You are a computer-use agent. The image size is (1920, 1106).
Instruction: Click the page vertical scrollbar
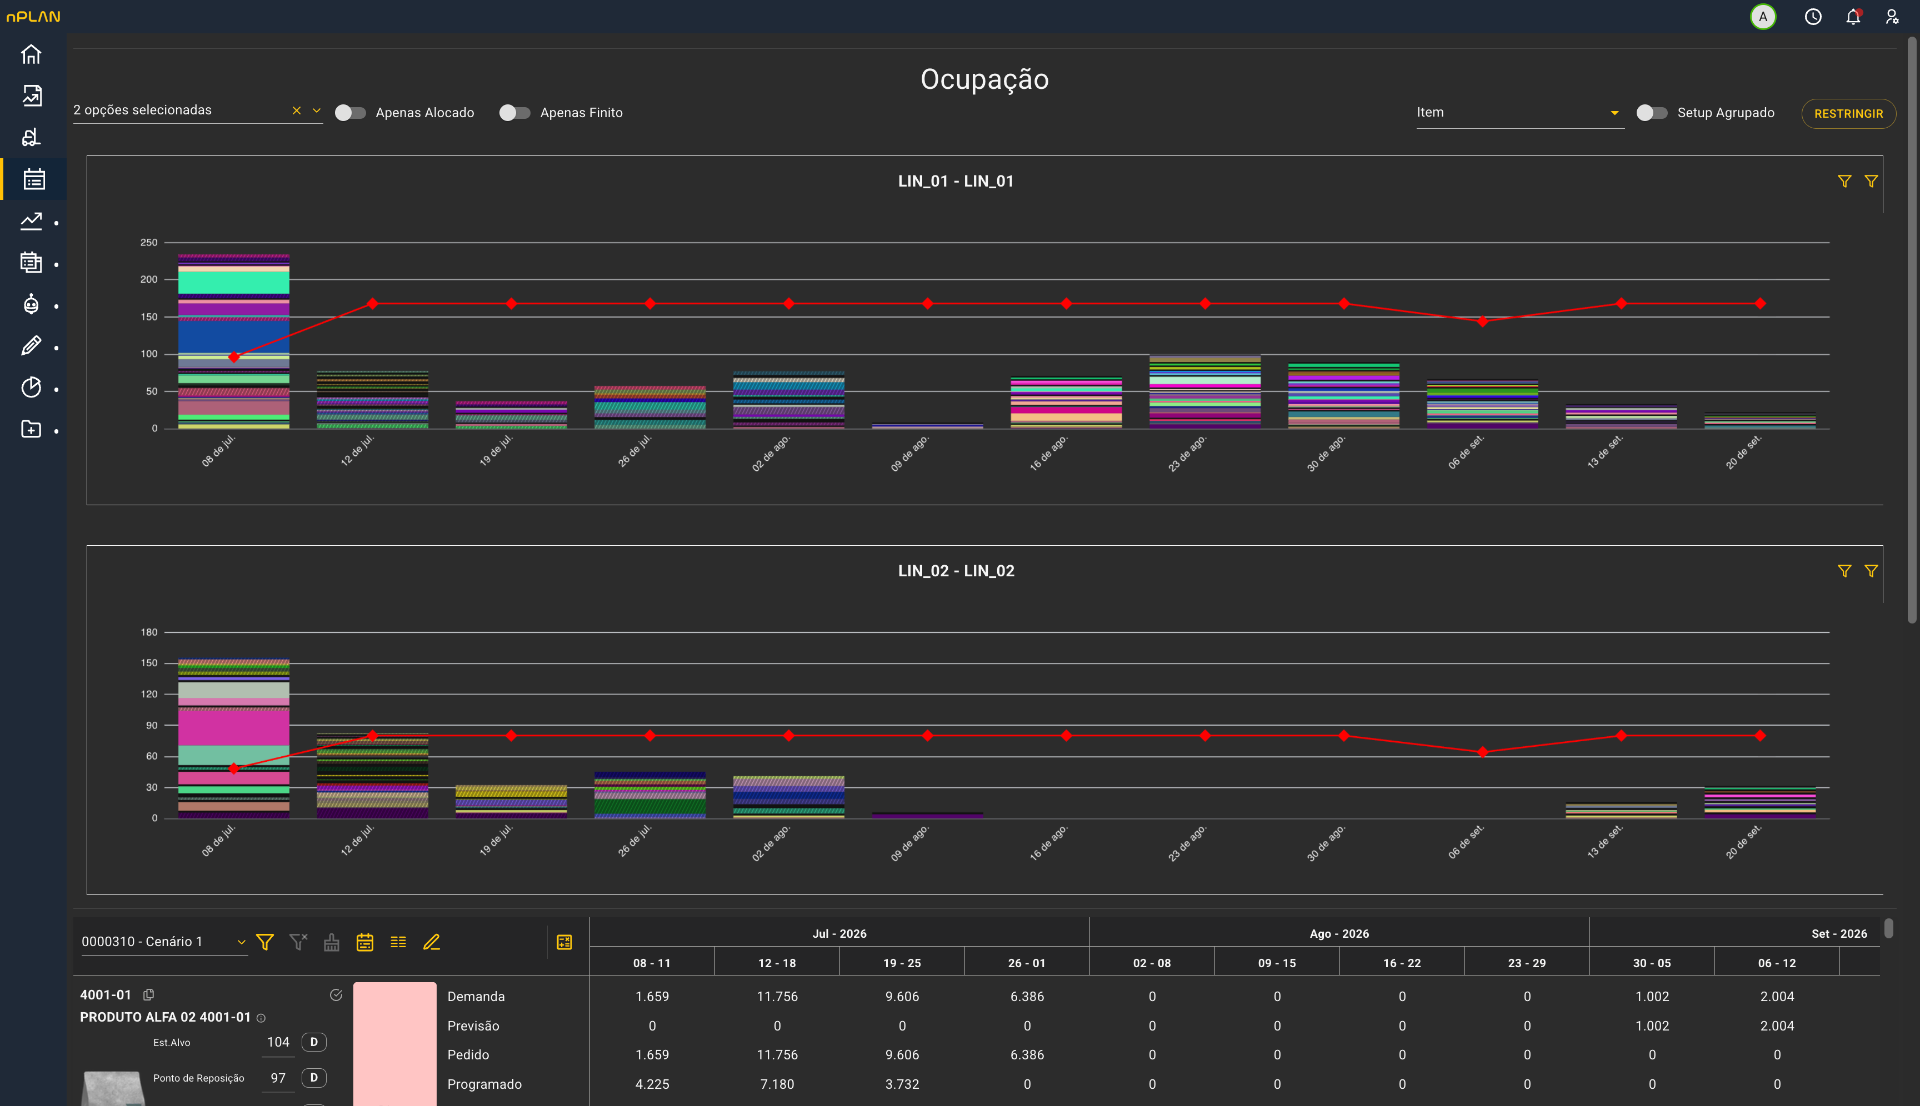pos(1912,330)
